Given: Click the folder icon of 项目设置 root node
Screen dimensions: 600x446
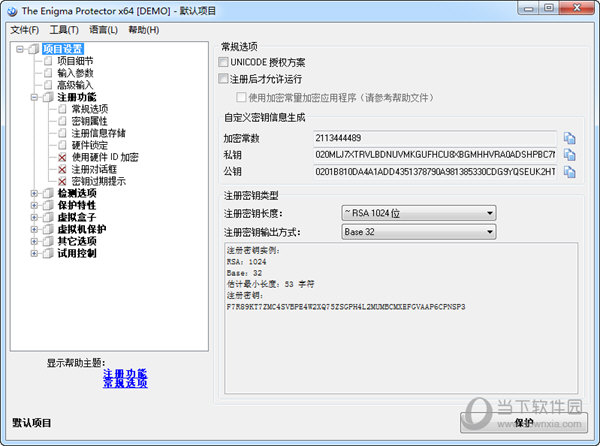Looking at the screenshot, I should coord(34,49).
